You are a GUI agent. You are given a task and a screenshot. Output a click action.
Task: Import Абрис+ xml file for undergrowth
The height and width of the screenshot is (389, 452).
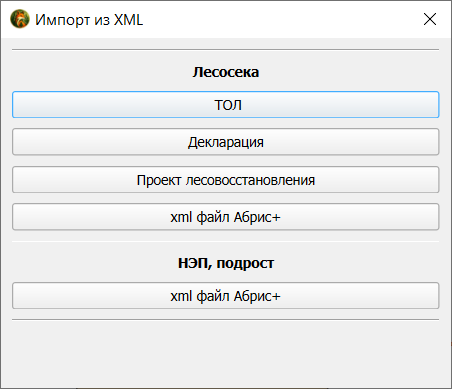click(x=226, y=296)
